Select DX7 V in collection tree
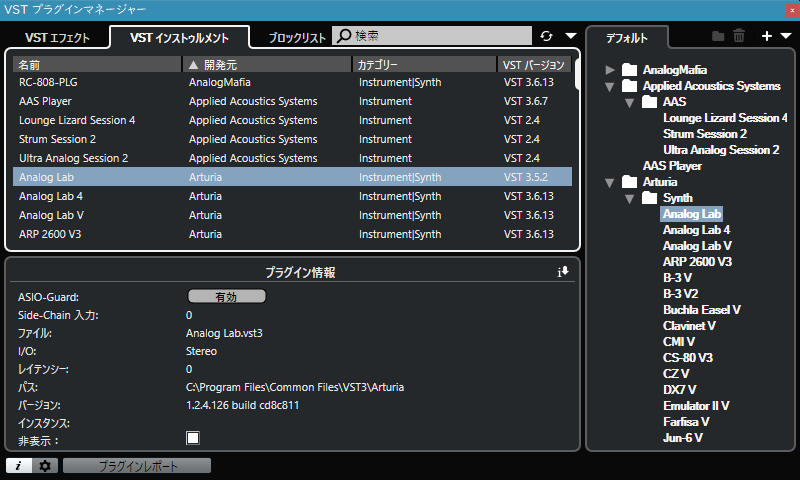The width and height of the screenshot is (800, 480). [x=679, y=390]
